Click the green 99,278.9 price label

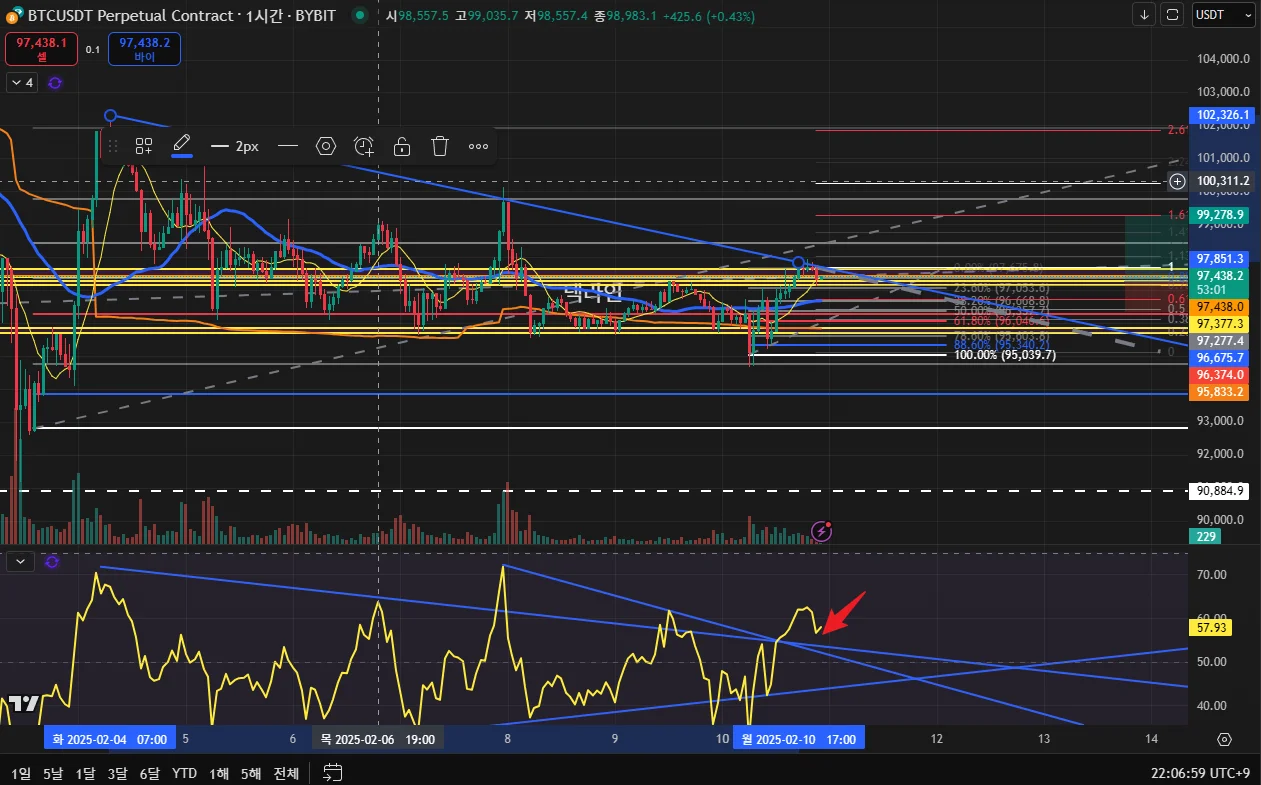[x=1221, y=215]
